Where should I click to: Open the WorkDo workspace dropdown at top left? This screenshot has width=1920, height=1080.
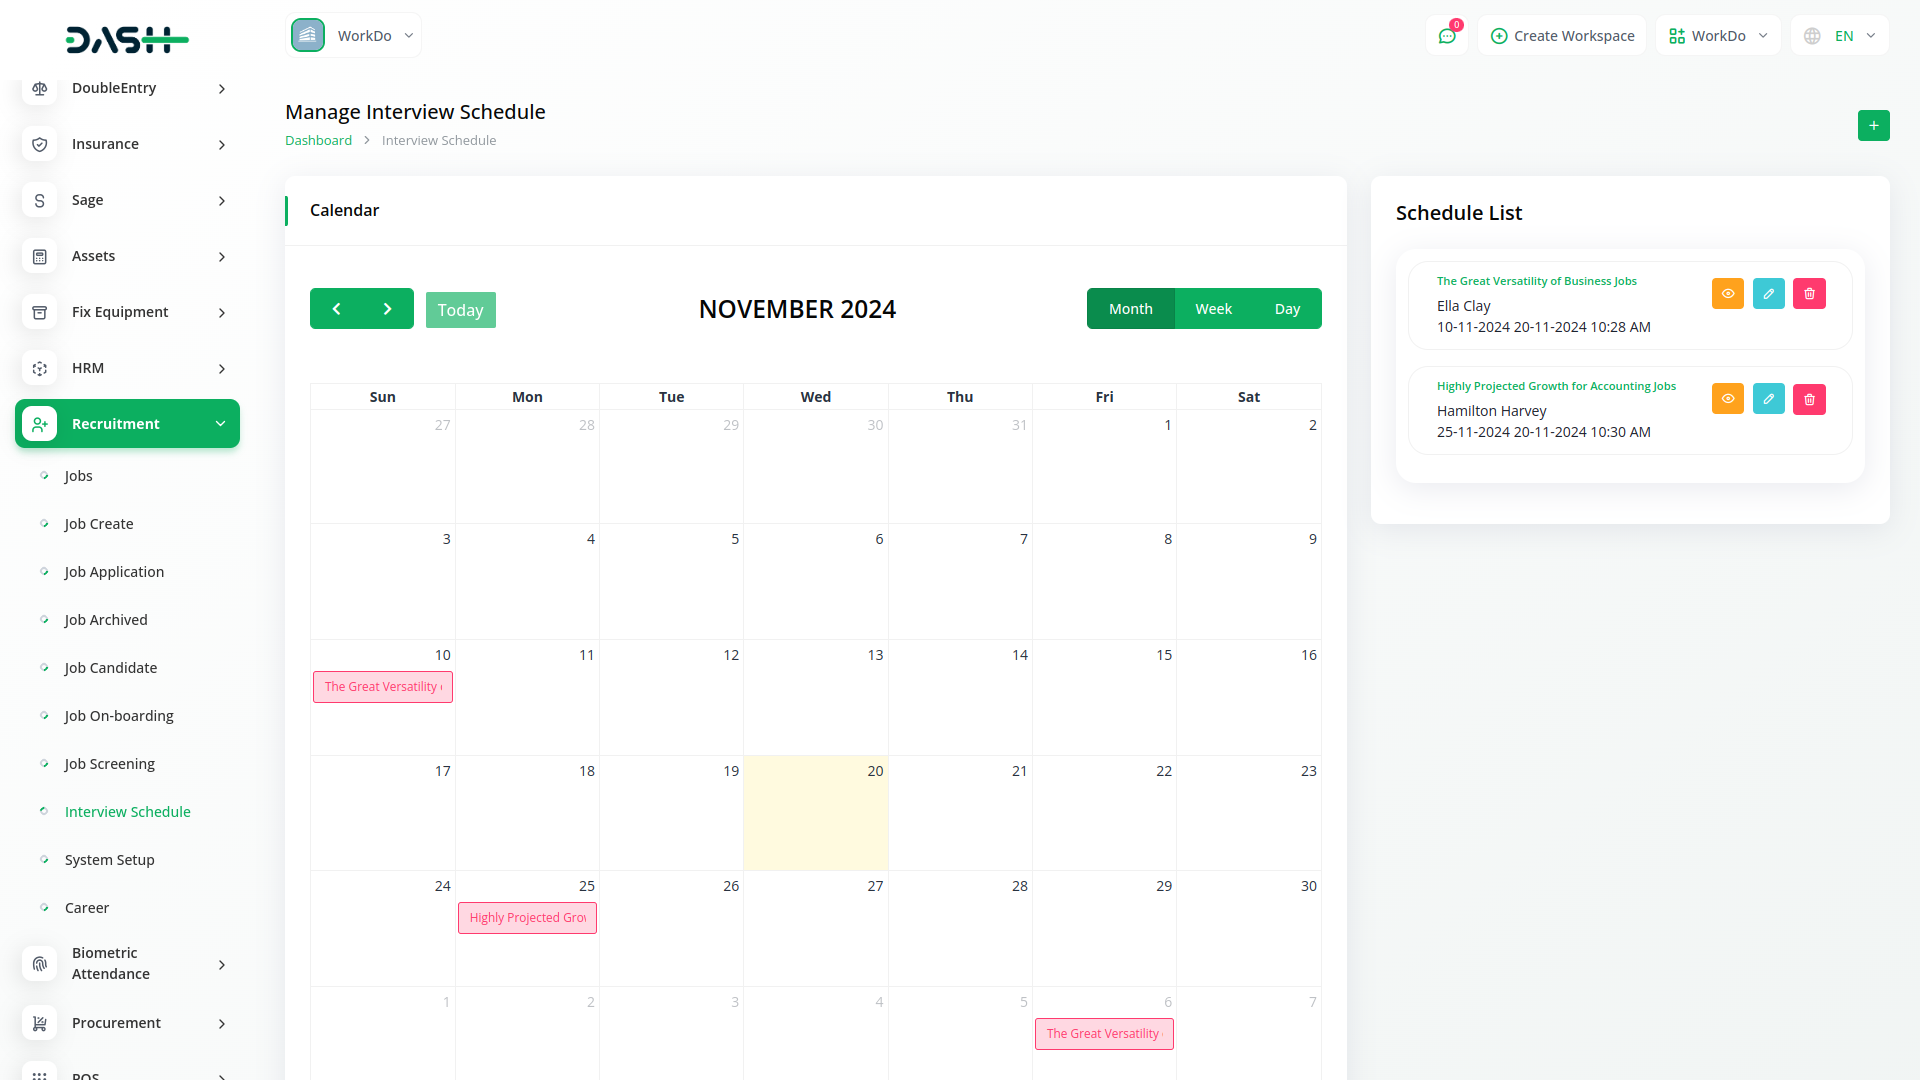[x=354, y=36]
